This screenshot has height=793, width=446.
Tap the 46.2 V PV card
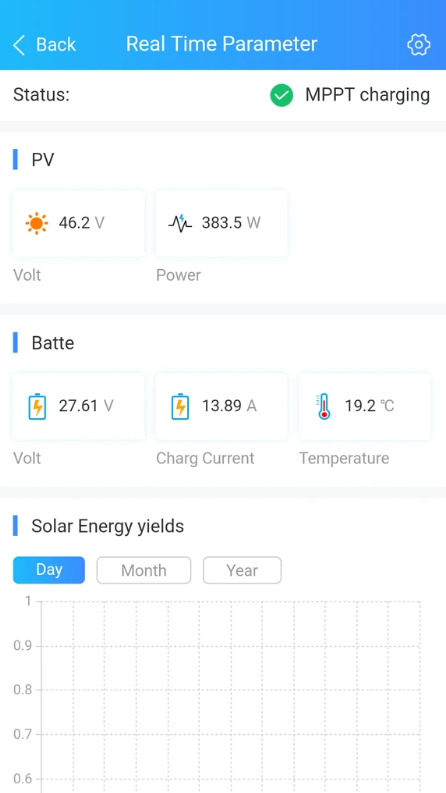coord(79,224)
